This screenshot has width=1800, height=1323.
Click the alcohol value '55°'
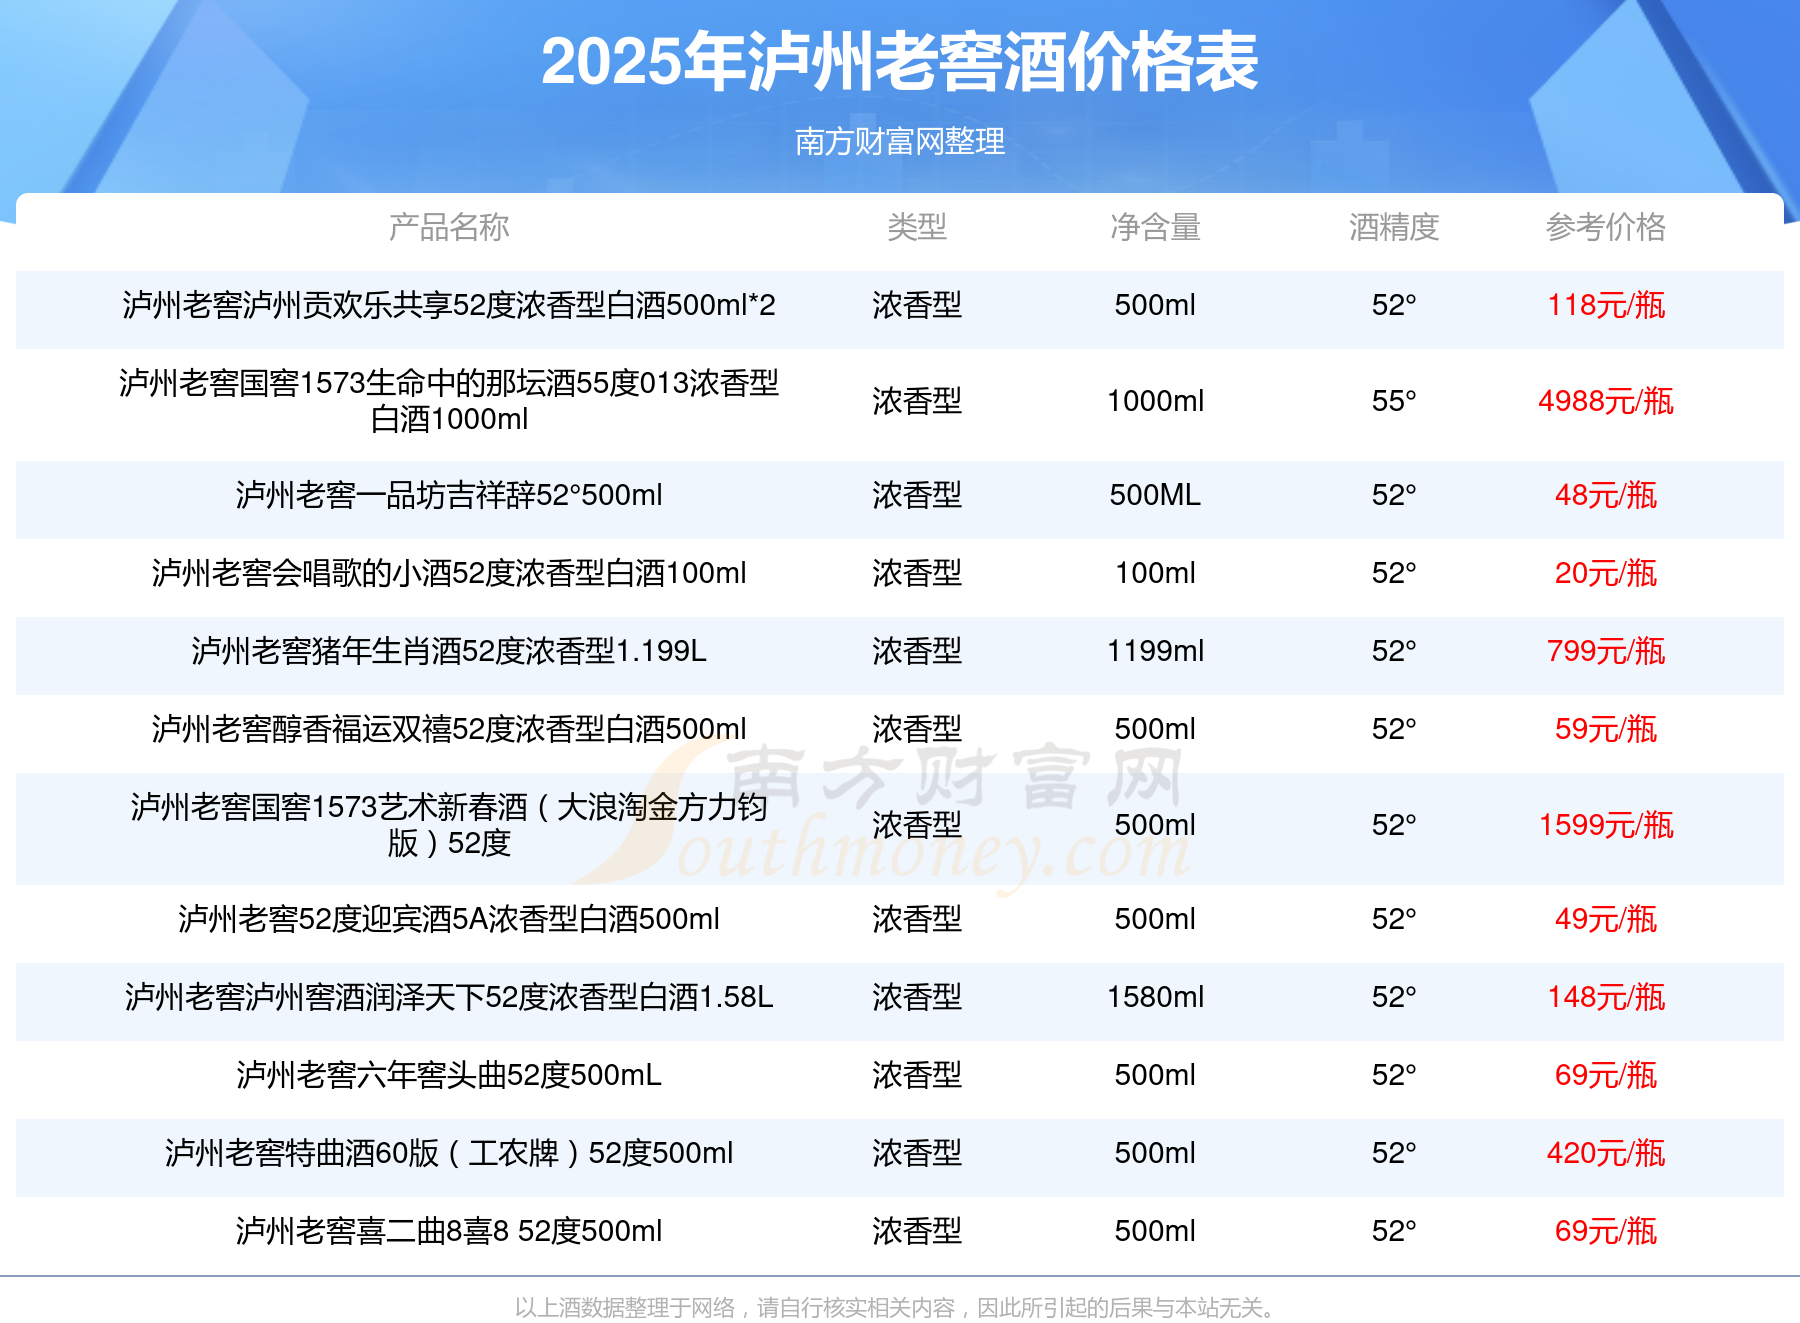tap(1394, 401)
